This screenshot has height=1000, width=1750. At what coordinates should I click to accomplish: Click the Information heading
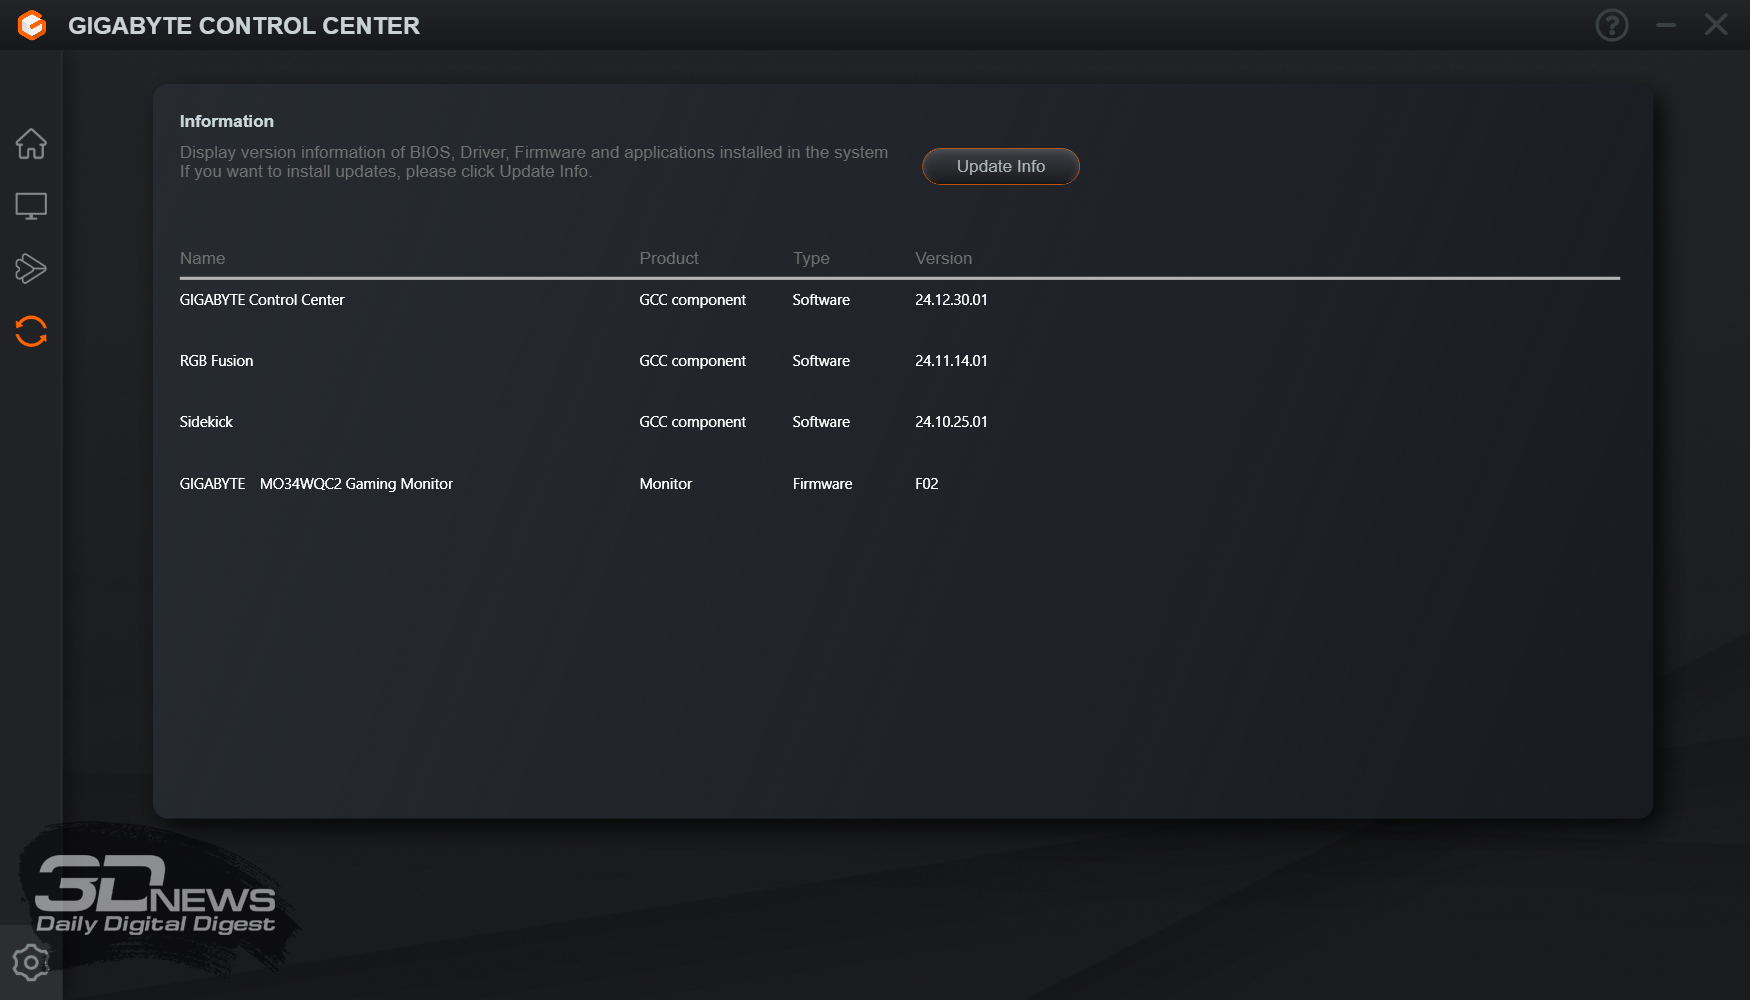click(227, 121)
